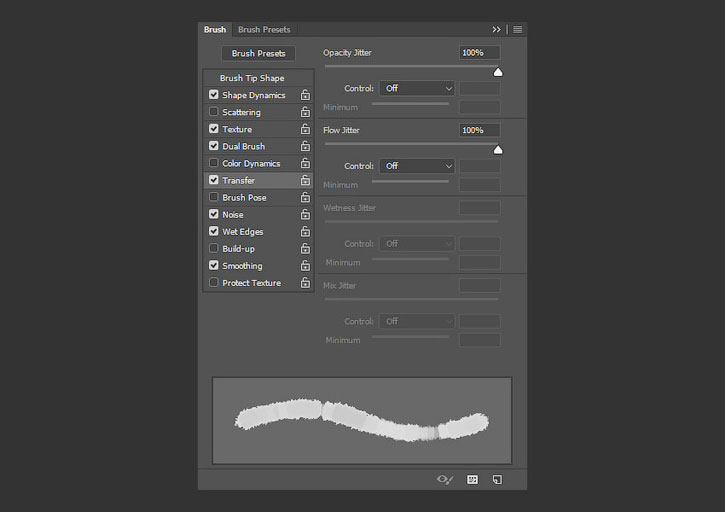Lock the Wet Edges setting
The height and width of the screenshot is (512, 725).
305,232
